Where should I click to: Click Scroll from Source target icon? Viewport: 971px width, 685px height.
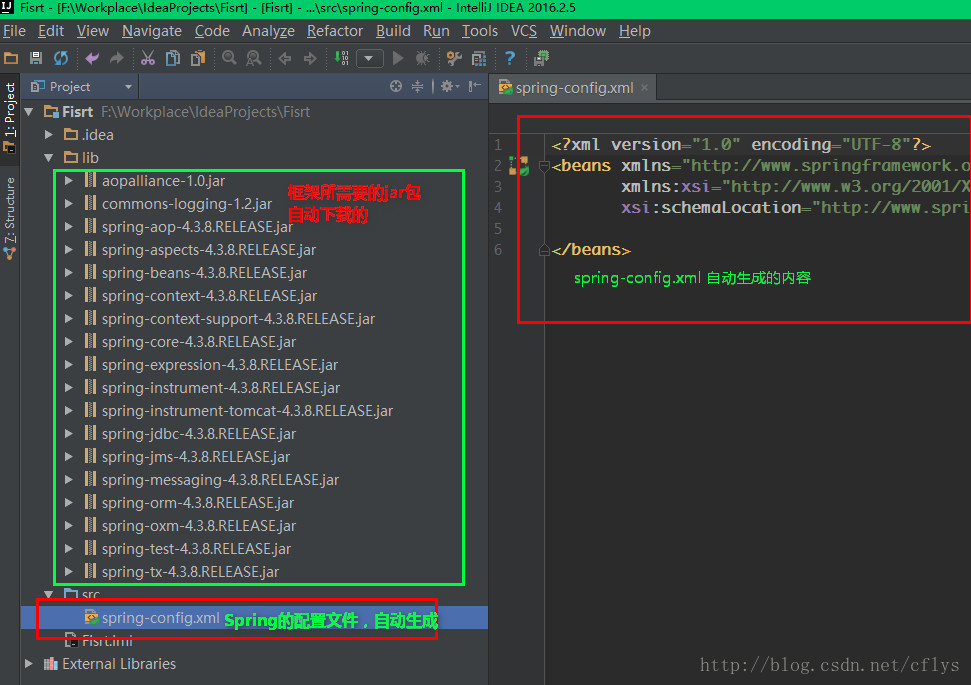[396, 87]
